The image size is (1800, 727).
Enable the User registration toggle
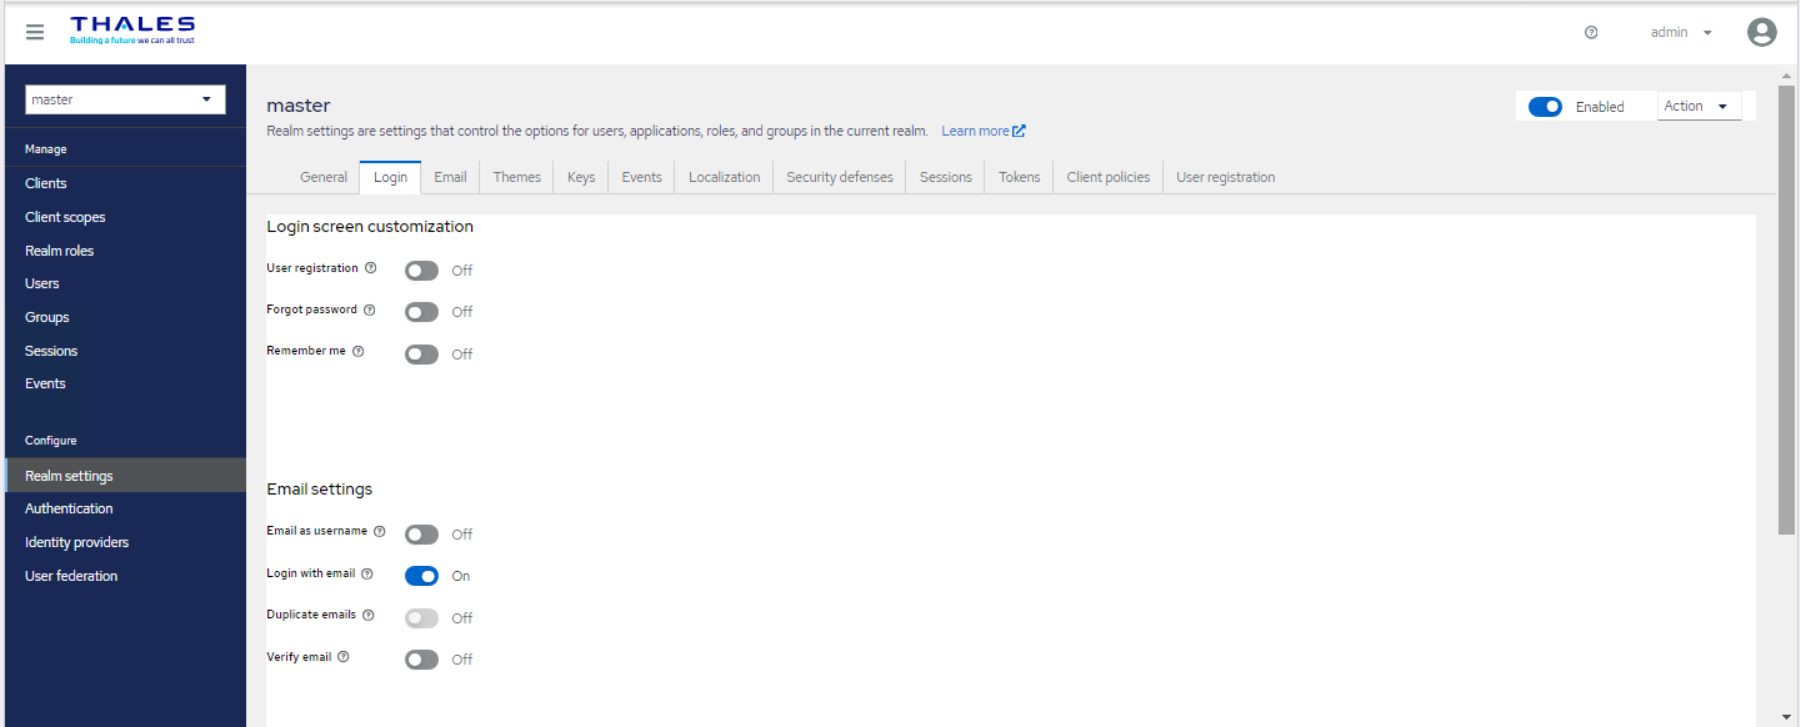pos(421,271)
